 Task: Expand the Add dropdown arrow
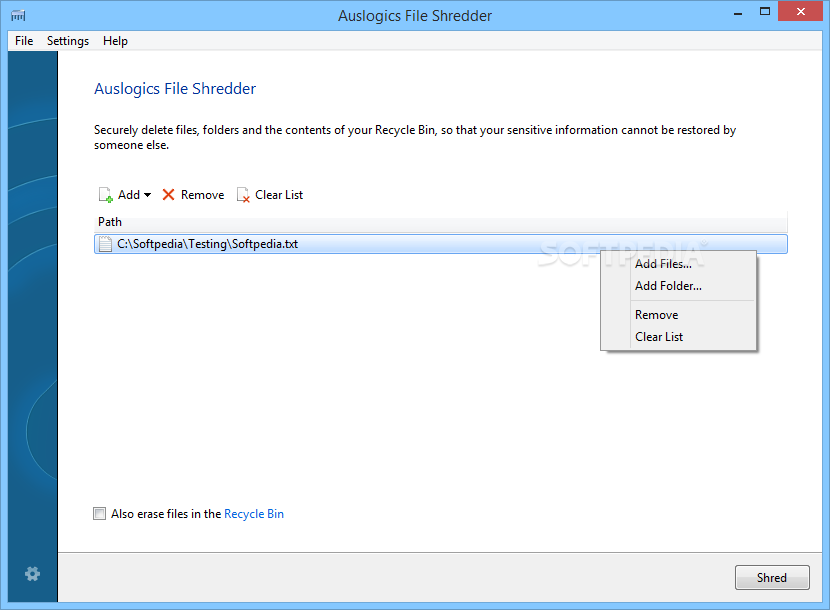point(147,195)
